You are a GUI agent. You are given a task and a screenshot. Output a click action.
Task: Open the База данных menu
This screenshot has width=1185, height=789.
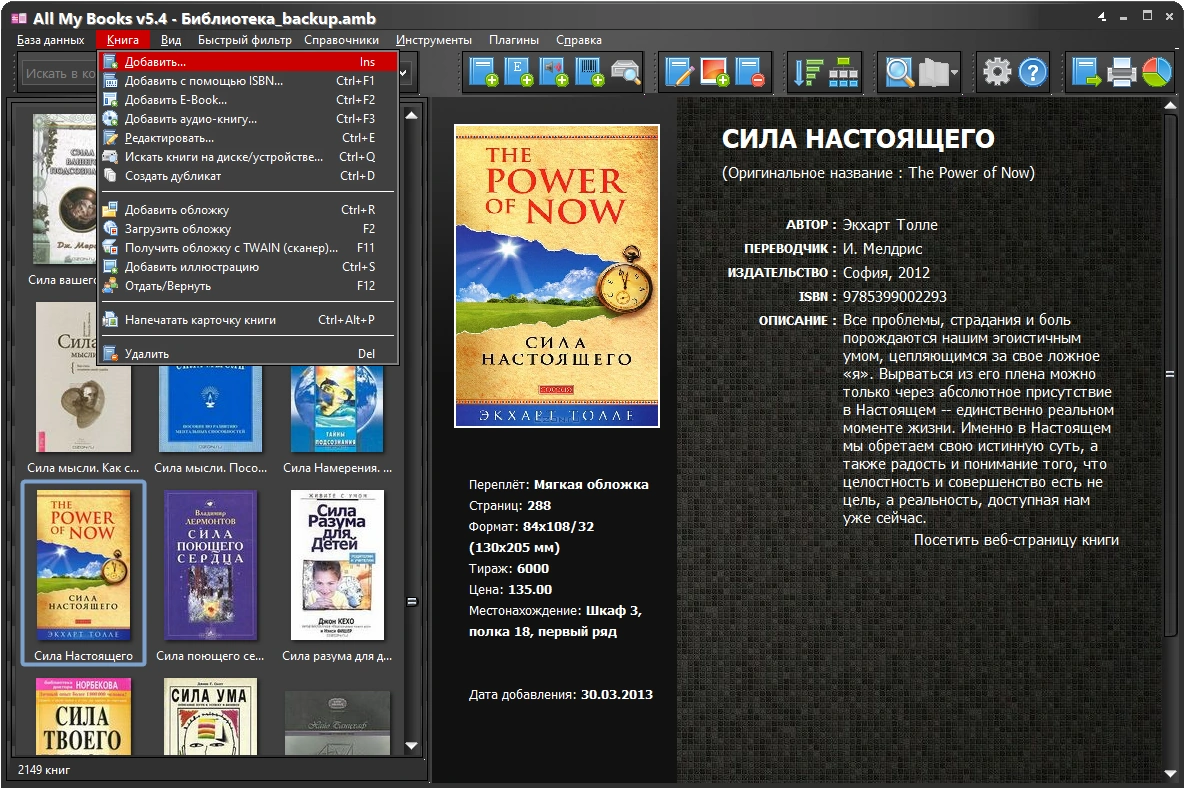click(x=51, y=40)
